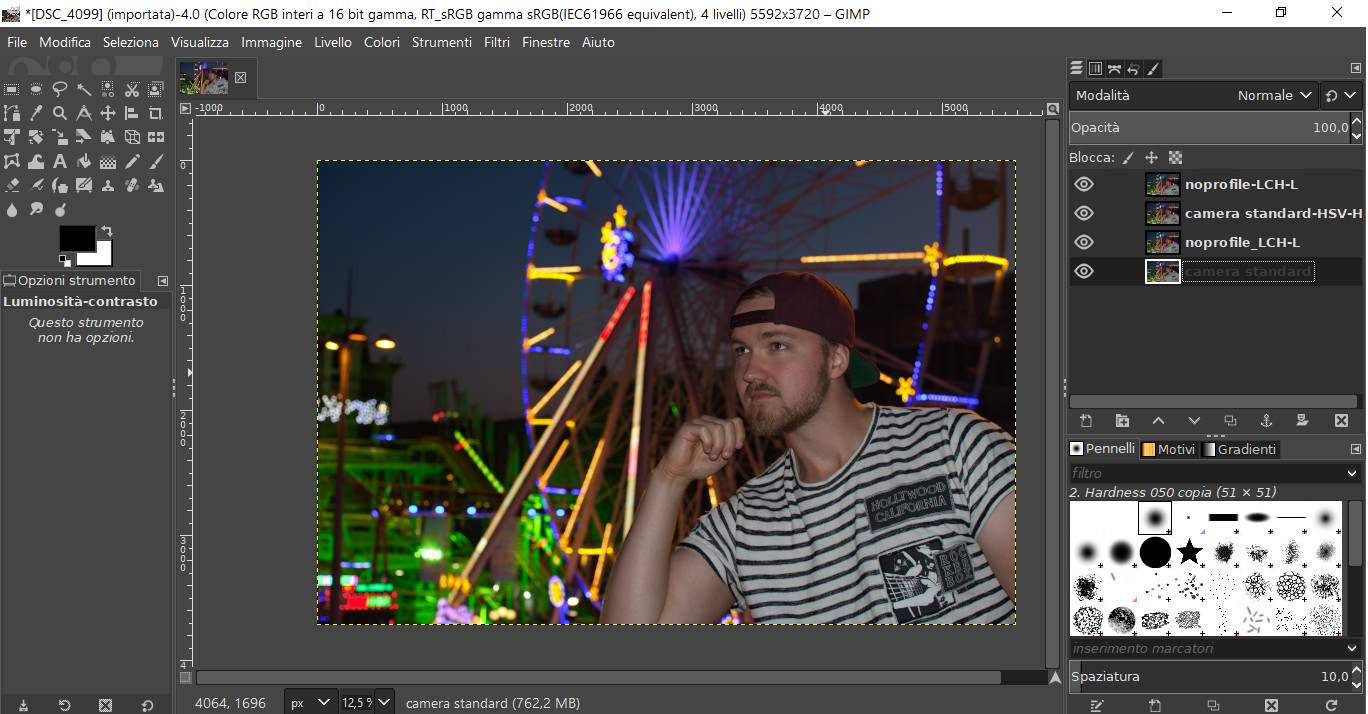Select the Measure compass tool
The image size is (1368, 714).
(x=84, y=113)
